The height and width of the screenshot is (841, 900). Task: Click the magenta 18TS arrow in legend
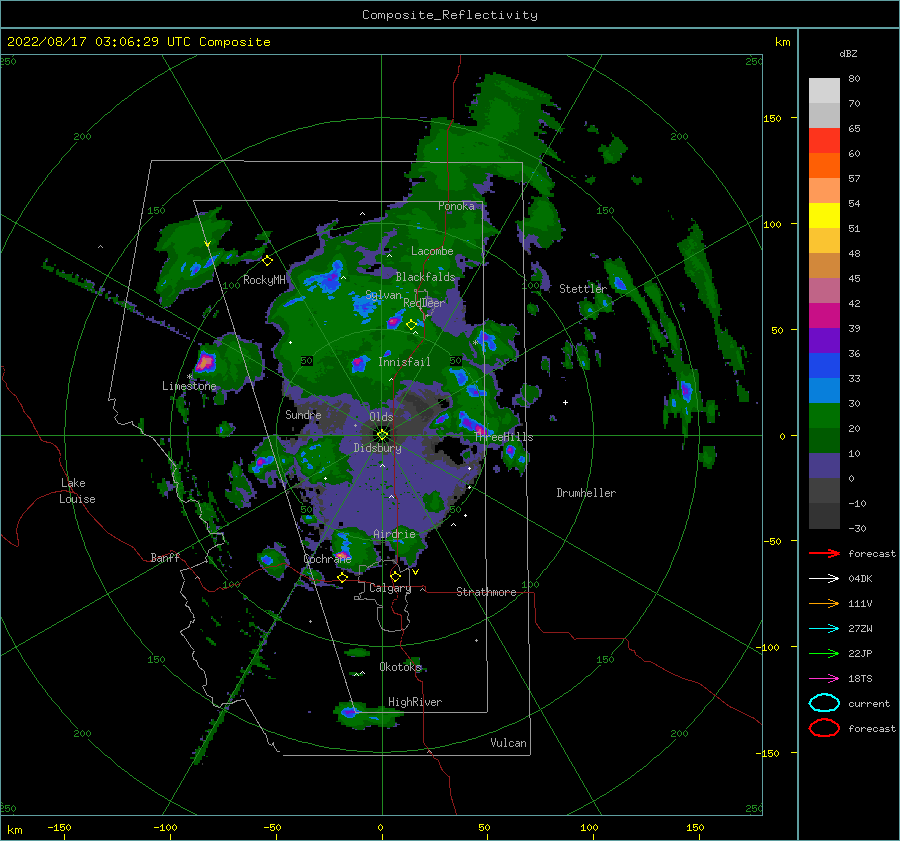tap(824, 679)
